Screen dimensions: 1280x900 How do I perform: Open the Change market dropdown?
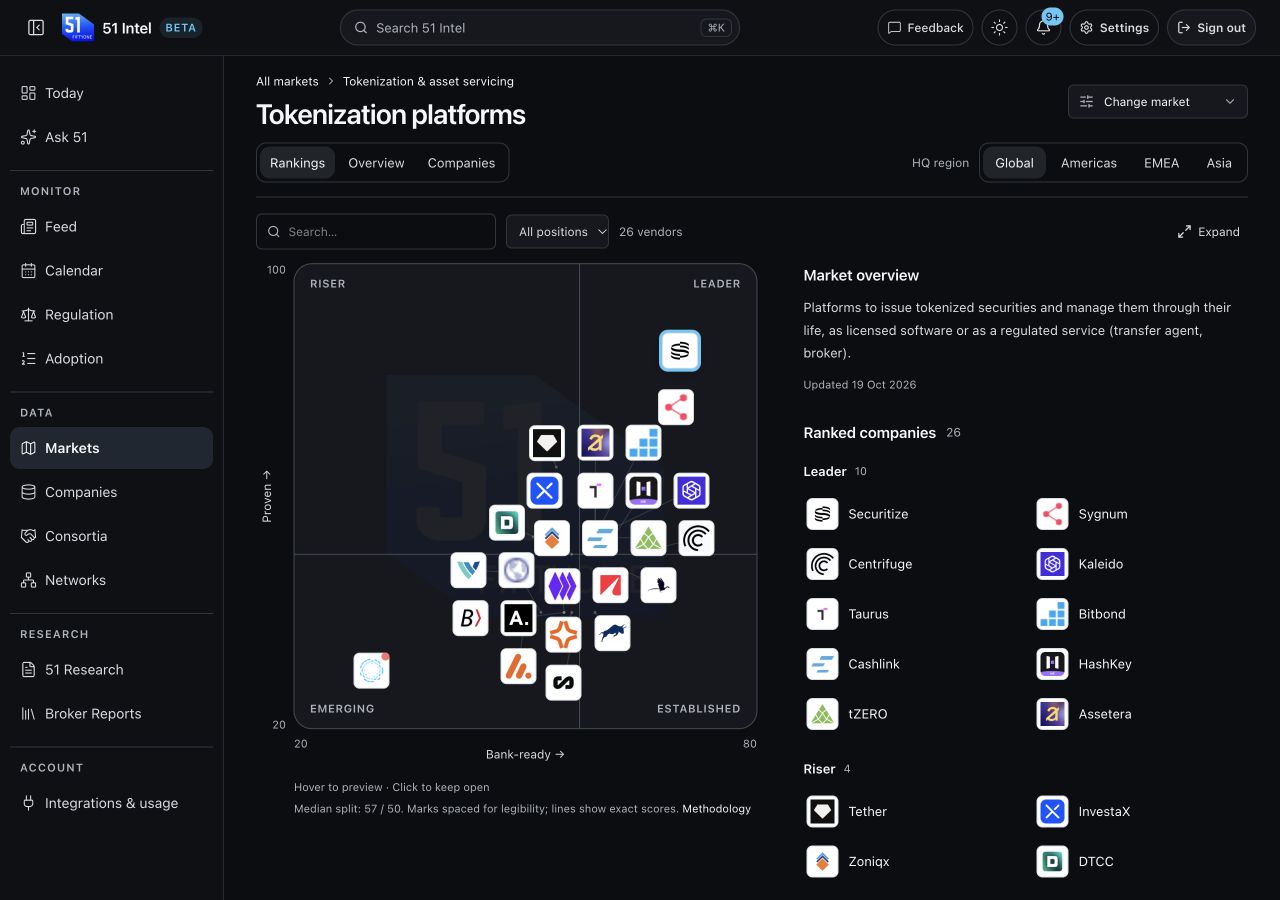(1158, 102)
